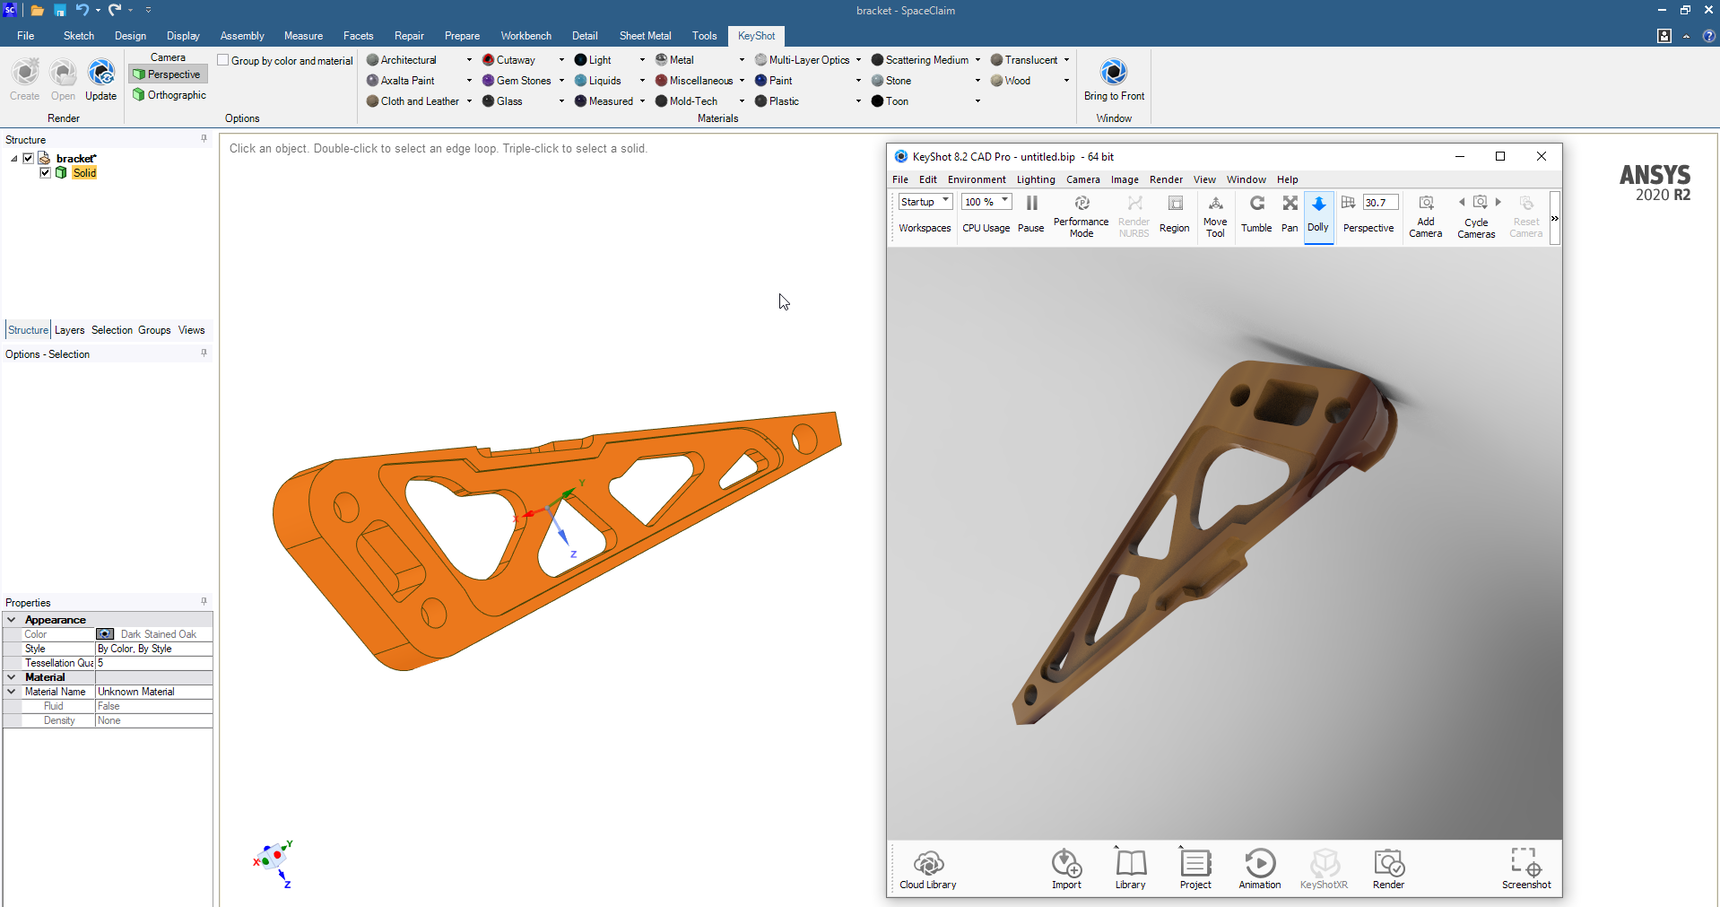Click Cycle Cameras icon

[x=1480, y=202]
